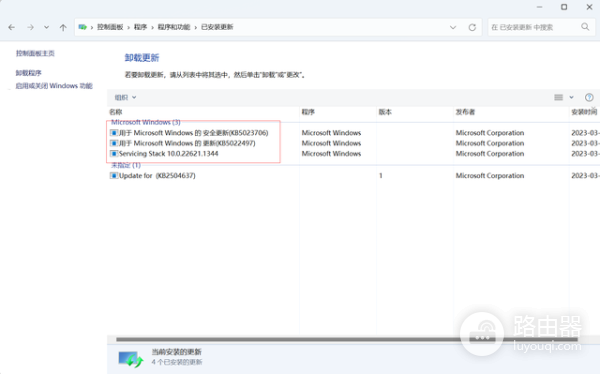Select 控制面板 in the address breadcrumb
The width and height of the screenshot is (600, 374).
(110, 27)
